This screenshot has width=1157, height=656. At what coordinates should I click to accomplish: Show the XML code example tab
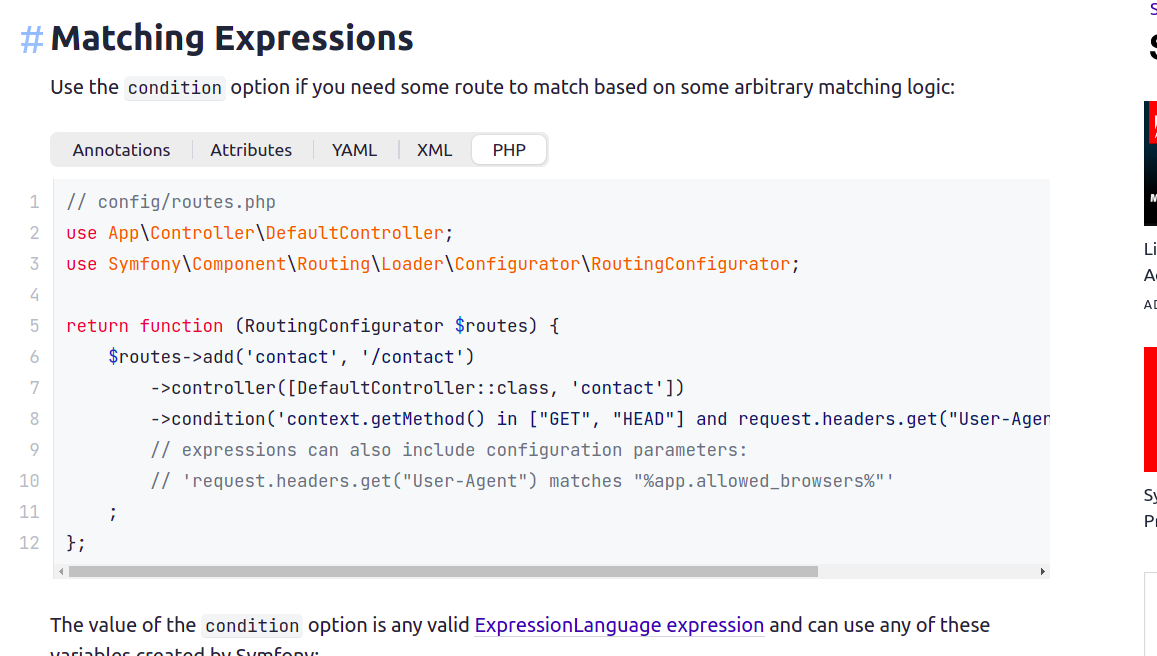pyautogui.click(x=434, y=150)
